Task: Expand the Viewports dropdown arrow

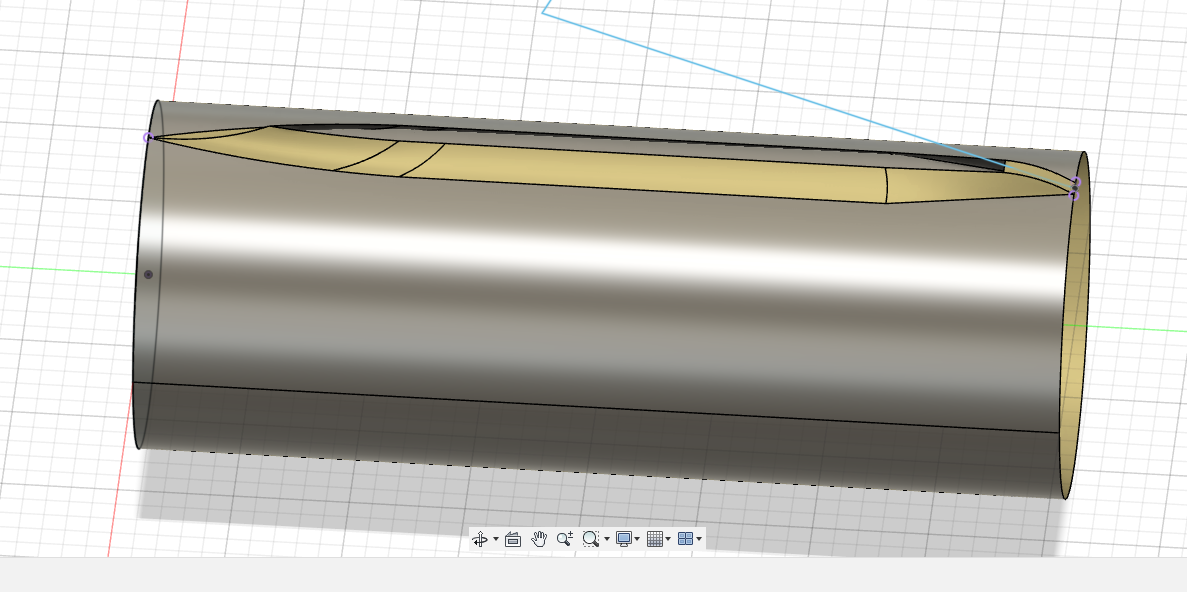Action: (x=699, y=540)
